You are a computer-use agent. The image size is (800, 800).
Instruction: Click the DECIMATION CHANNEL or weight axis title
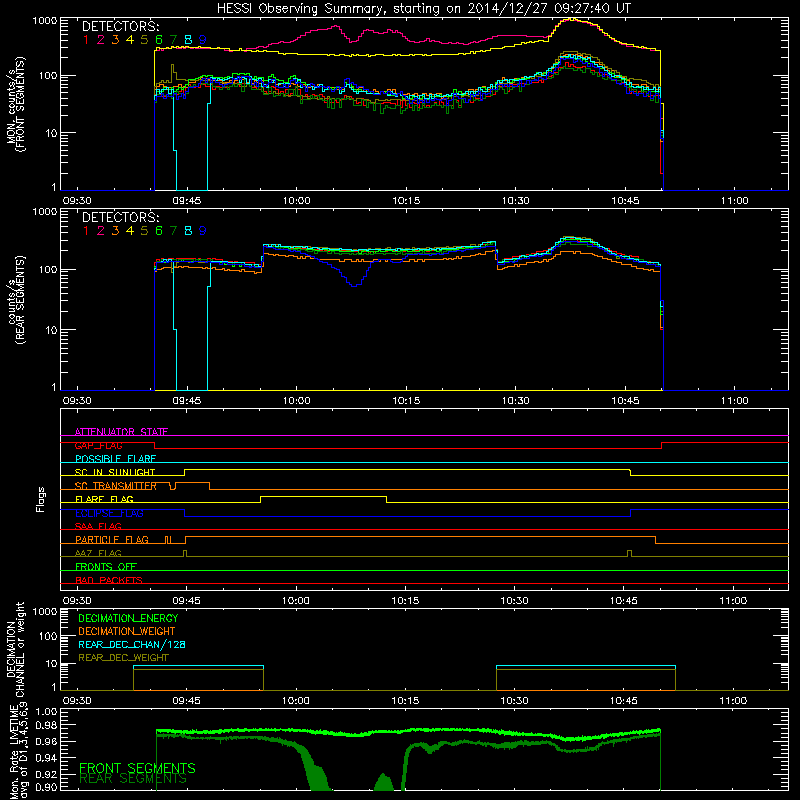coord(15,649)
